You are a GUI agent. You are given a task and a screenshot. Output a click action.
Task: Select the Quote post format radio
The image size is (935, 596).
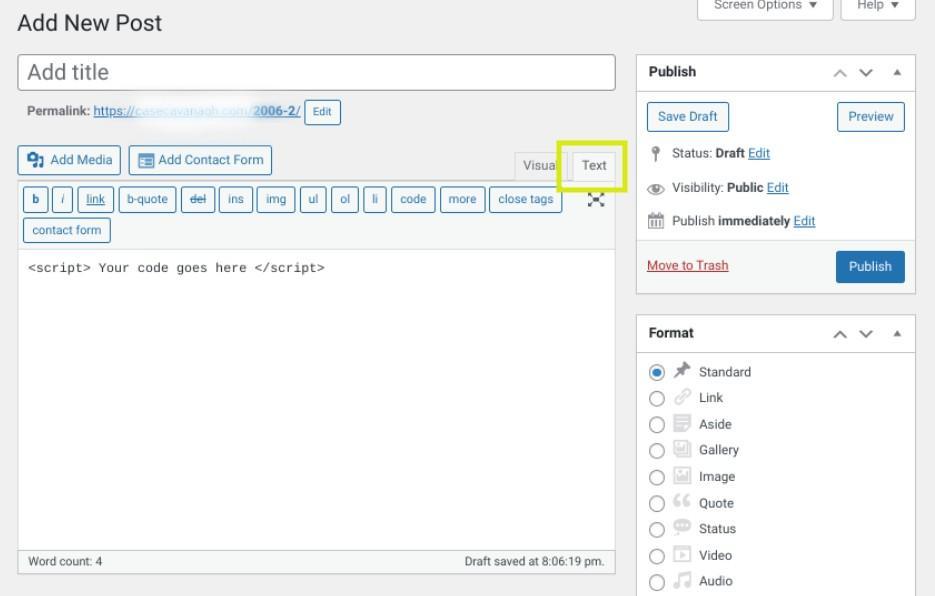pos(657,504)
